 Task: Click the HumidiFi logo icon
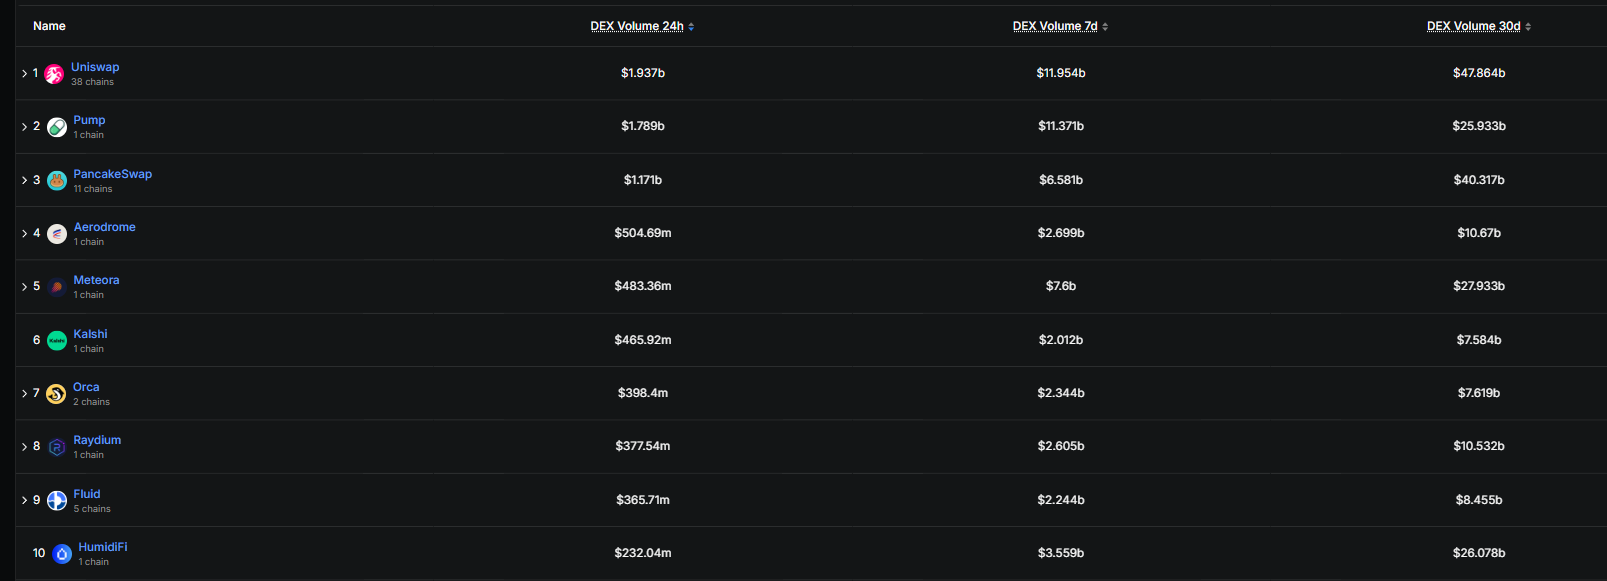coord(62,554)
